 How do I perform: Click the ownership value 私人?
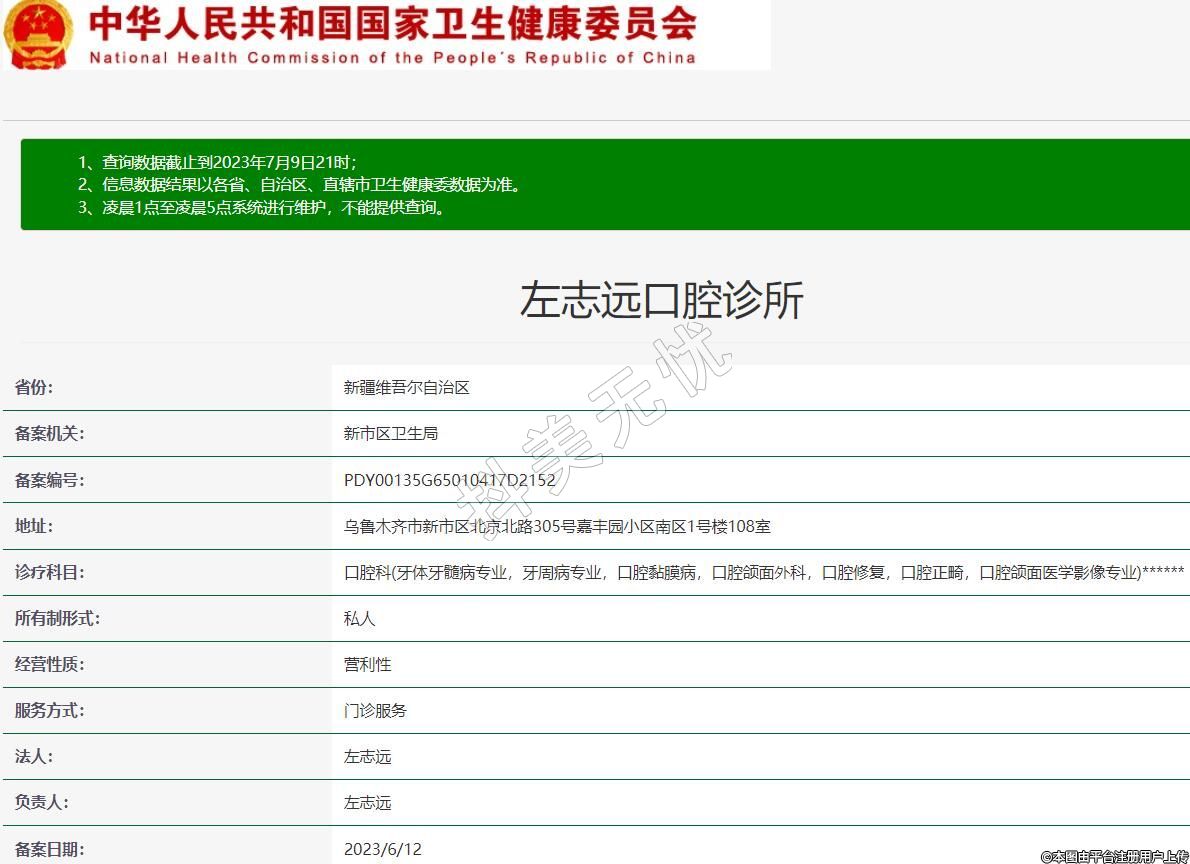(x=360, y=618)
